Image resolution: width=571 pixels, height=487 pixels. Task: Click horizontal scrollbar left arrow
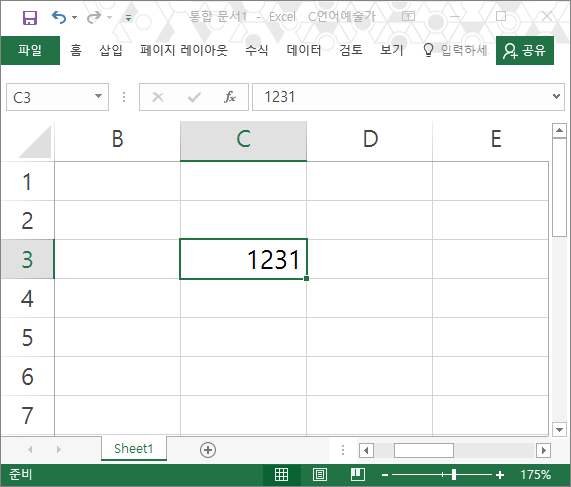pyautogui.click(x=366, y=451)
